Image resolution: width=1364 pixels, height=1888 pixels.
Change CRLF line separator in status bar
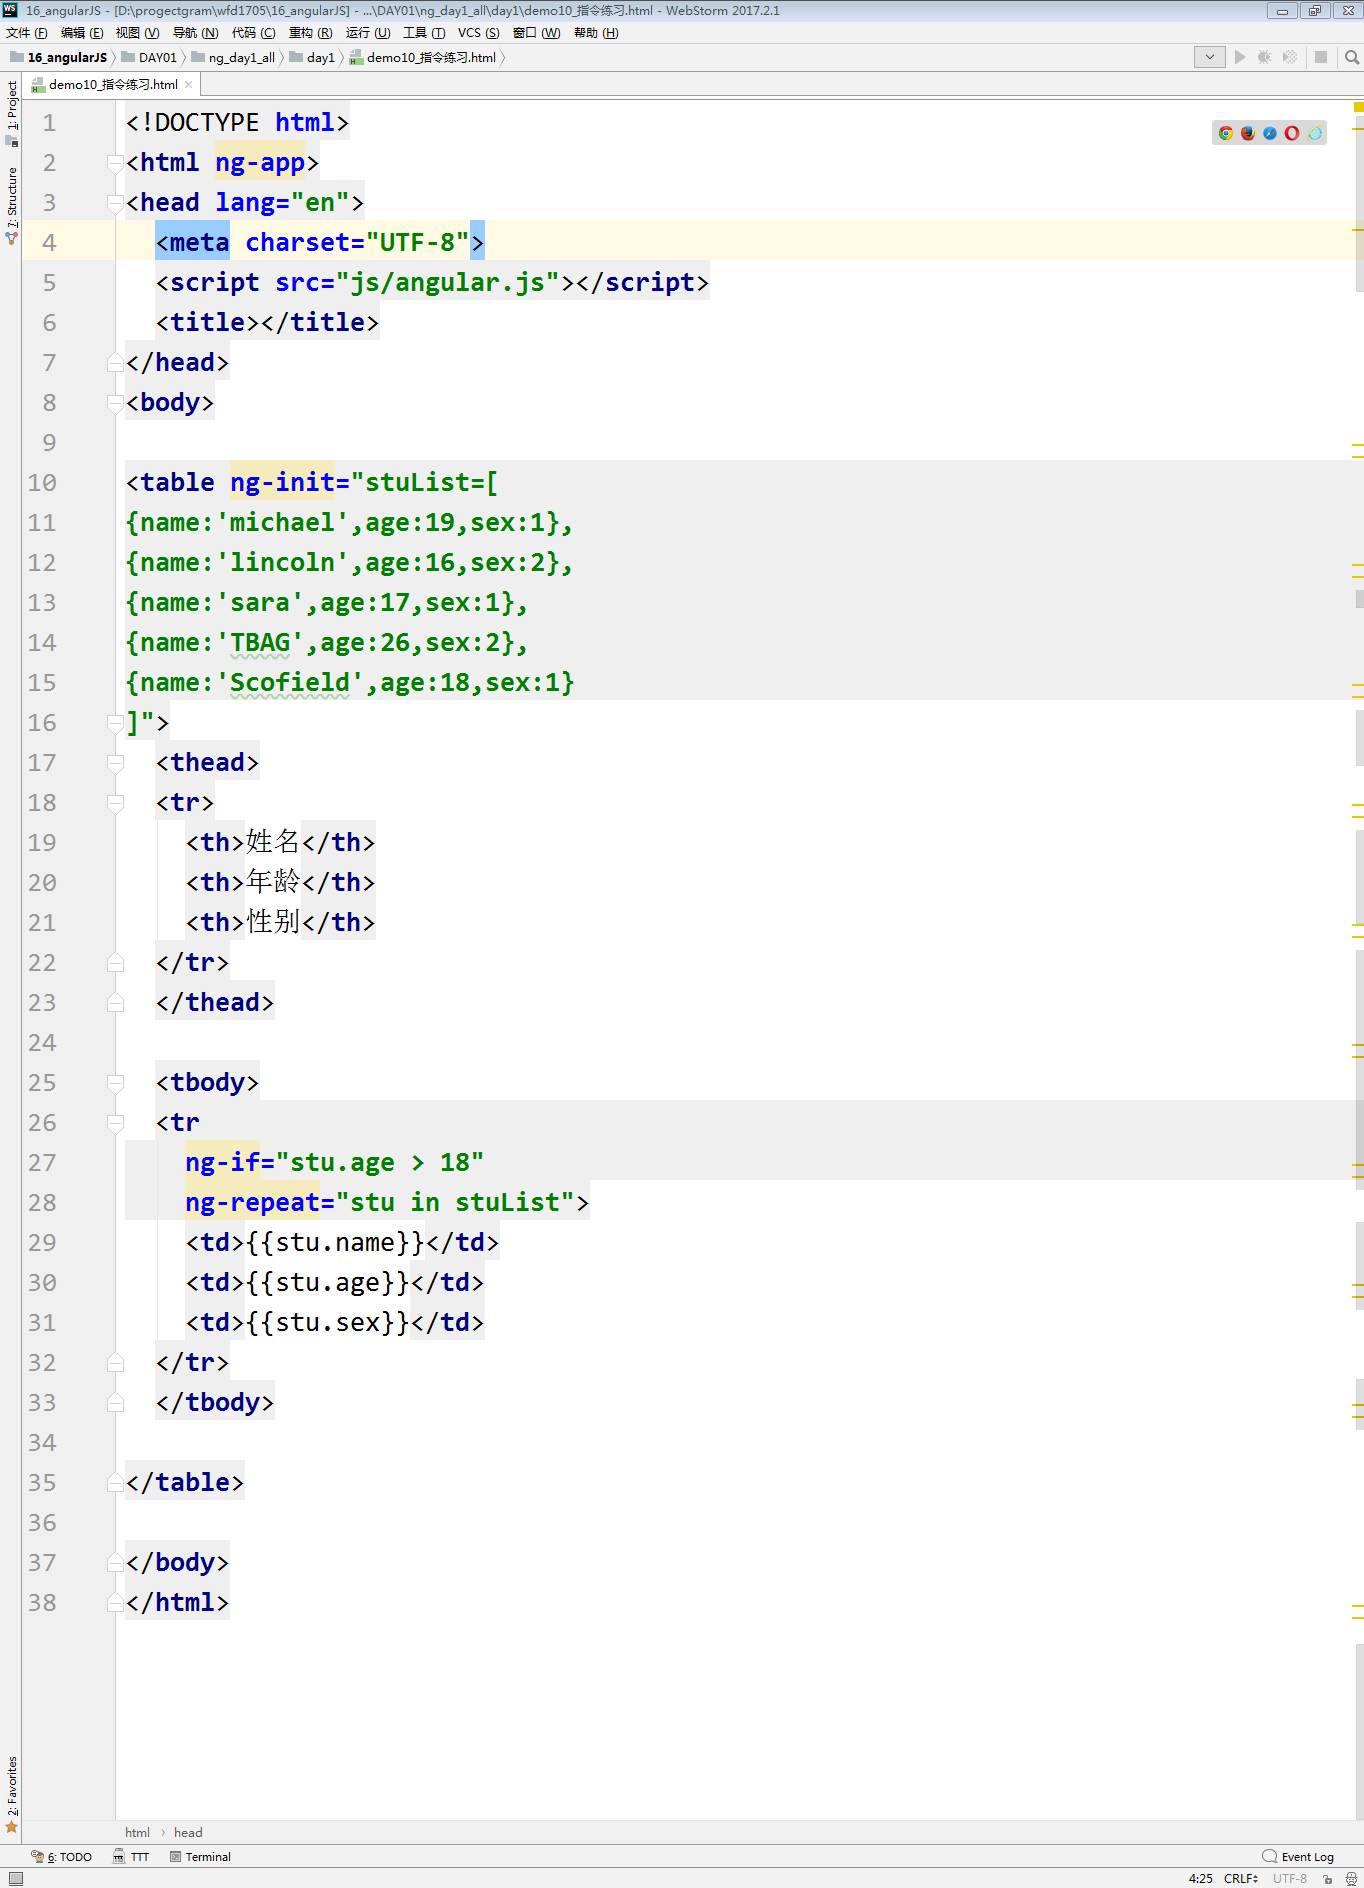1241,1879
